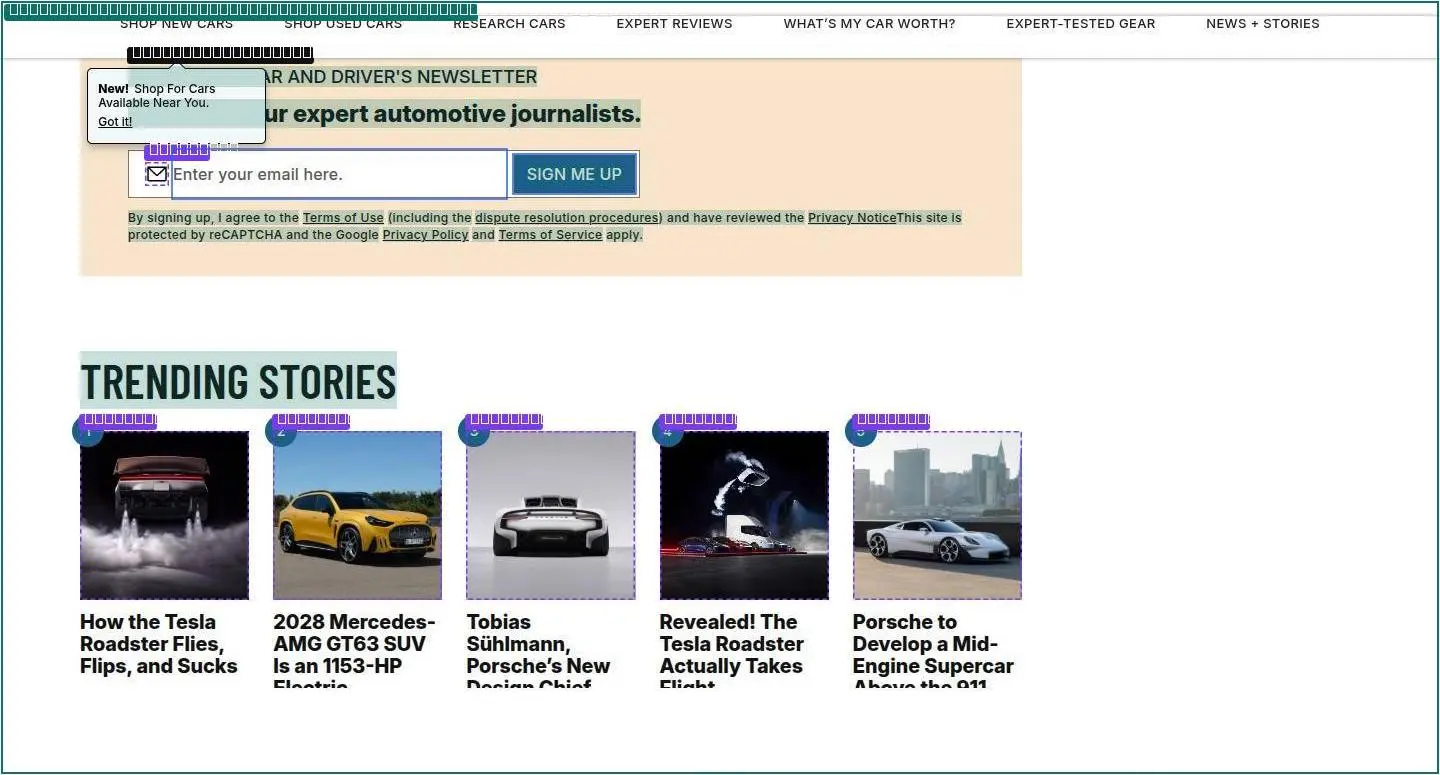Read the Tobias Sühlmann Porsche design chief story
Viewport: 1440px width, 775px height.
coord(539,650)
